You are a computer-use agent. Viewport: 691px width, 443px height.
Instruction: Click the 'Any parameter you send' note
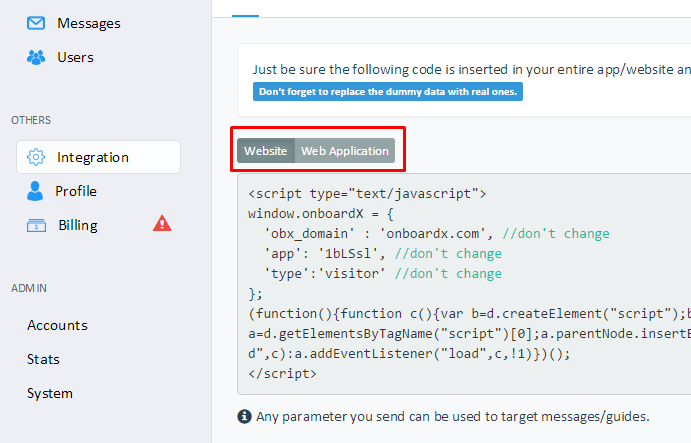click(453, 417)
